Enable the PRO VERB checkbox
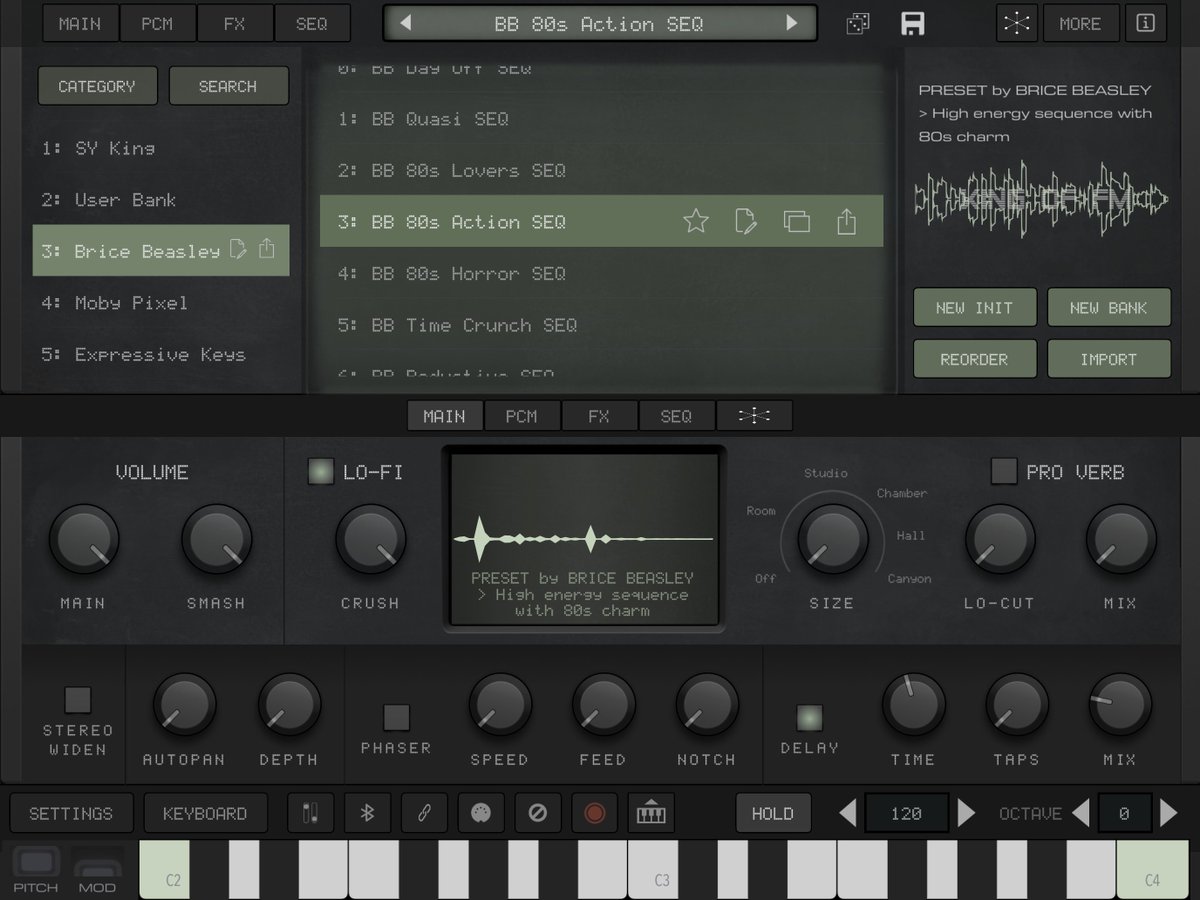 click(x=1003, y=471)
